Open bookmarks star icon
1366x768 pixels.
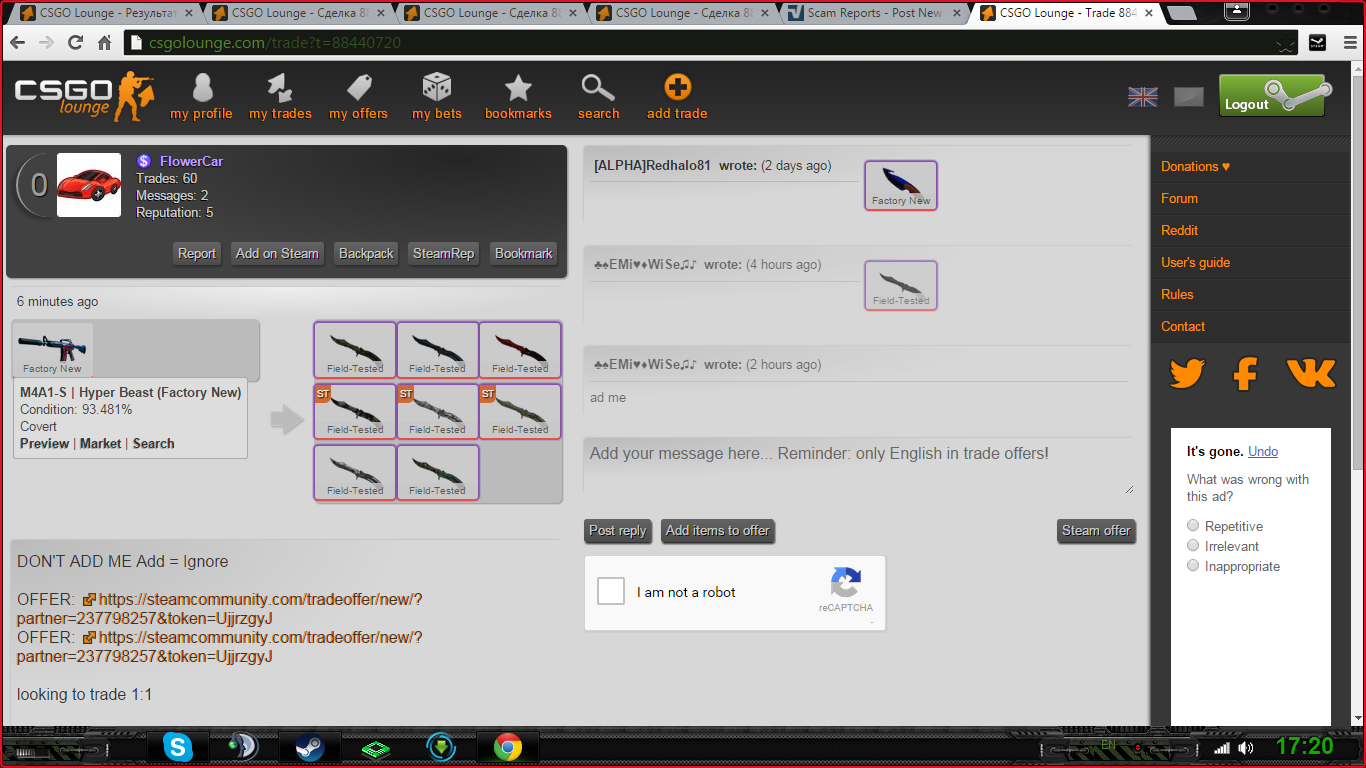(x=518, y=89)
